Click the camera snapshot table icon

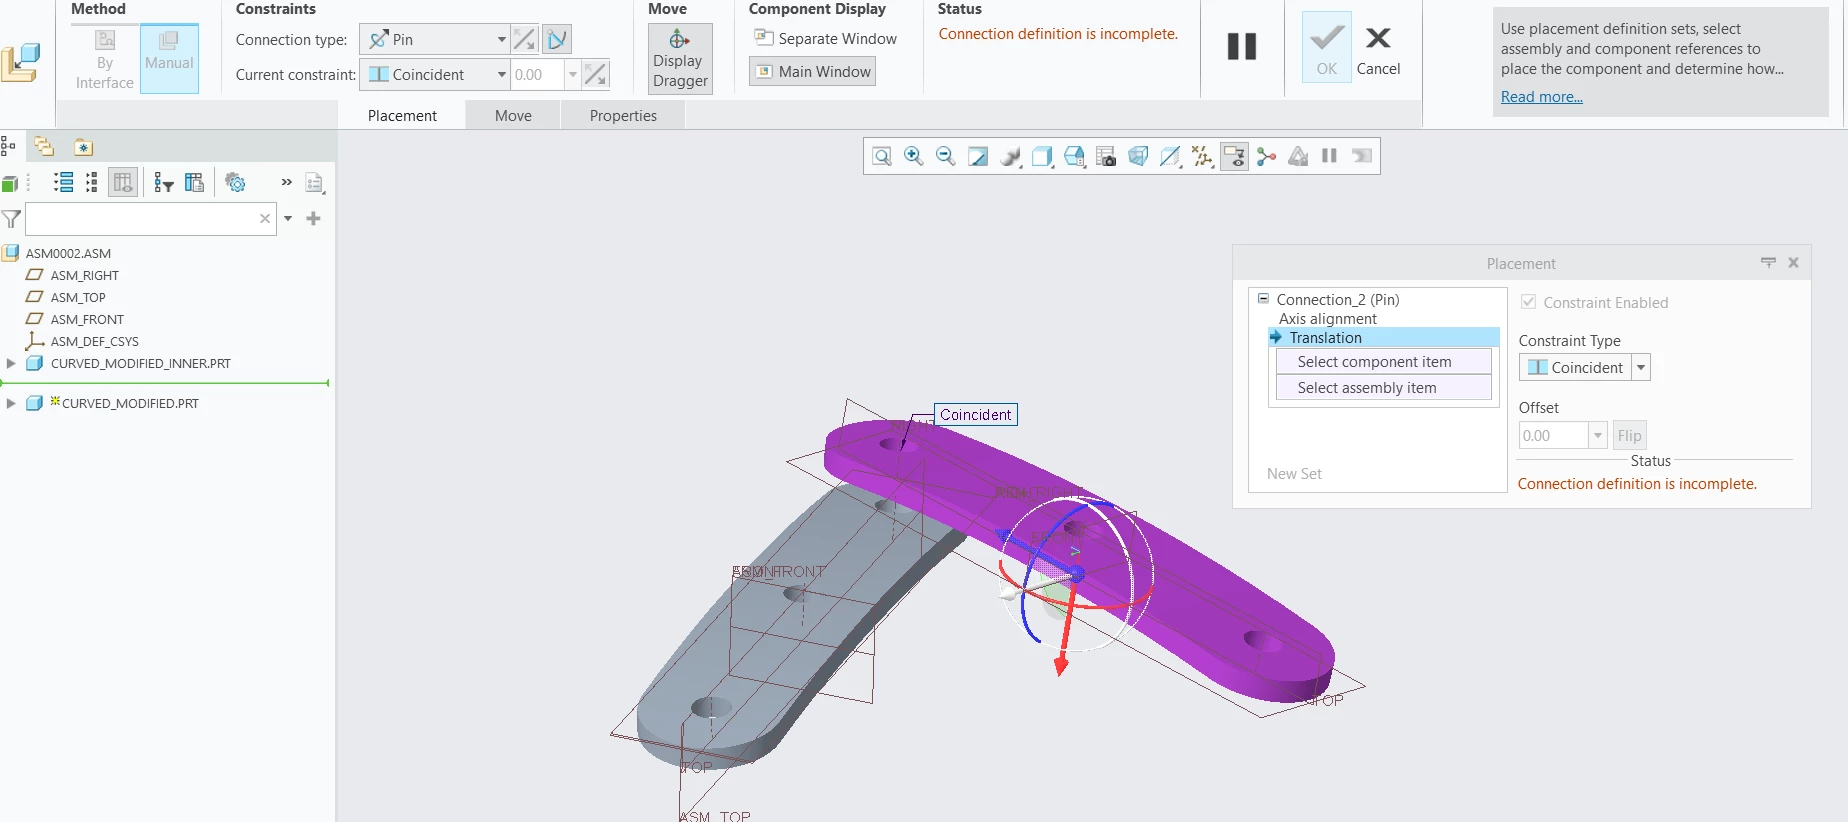click(1106, 156)
